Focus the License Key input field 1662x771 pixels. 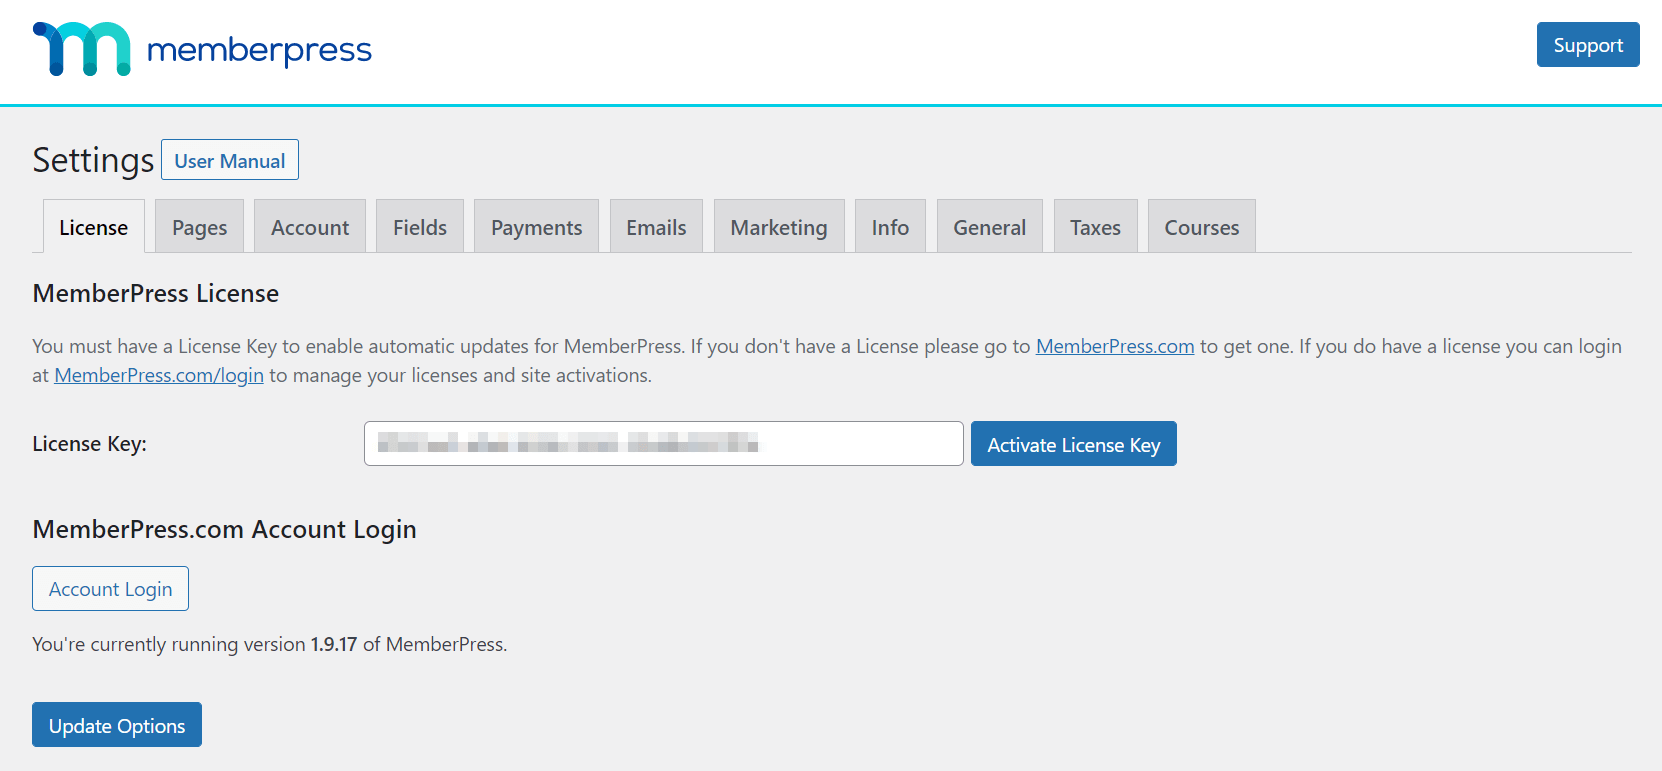tap(664, 443)
